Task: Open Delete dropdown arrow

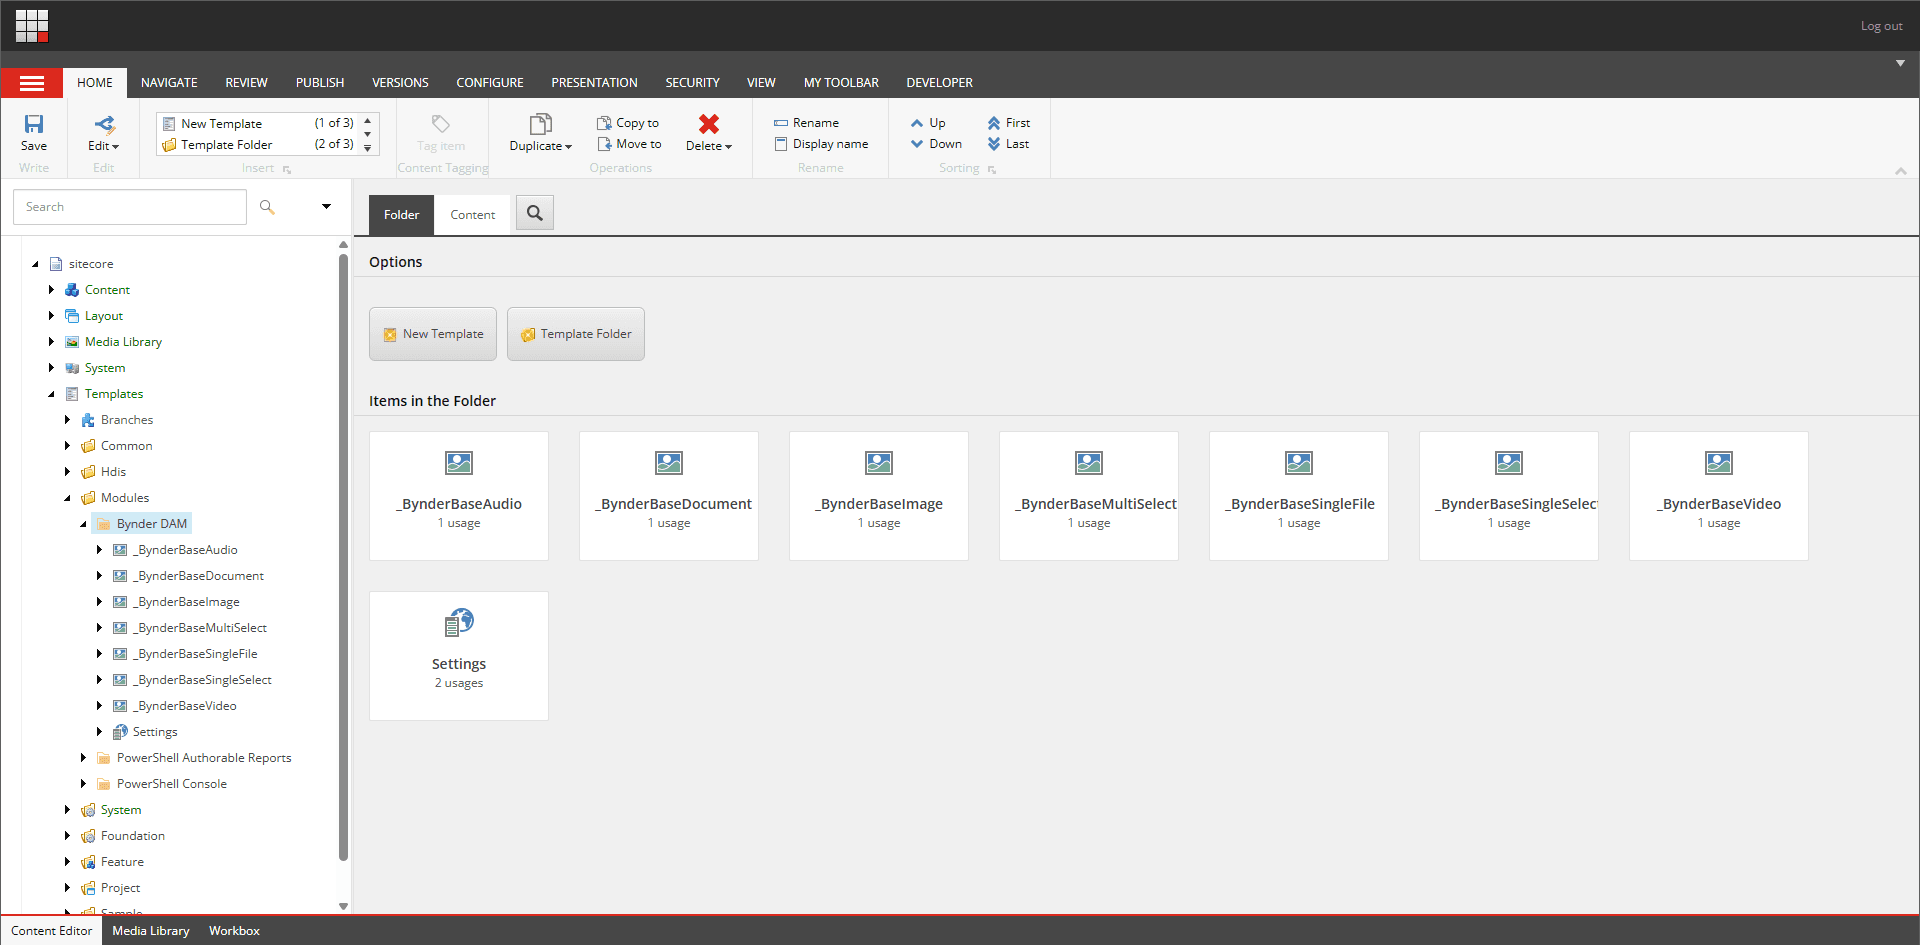Action: point(729,147)
